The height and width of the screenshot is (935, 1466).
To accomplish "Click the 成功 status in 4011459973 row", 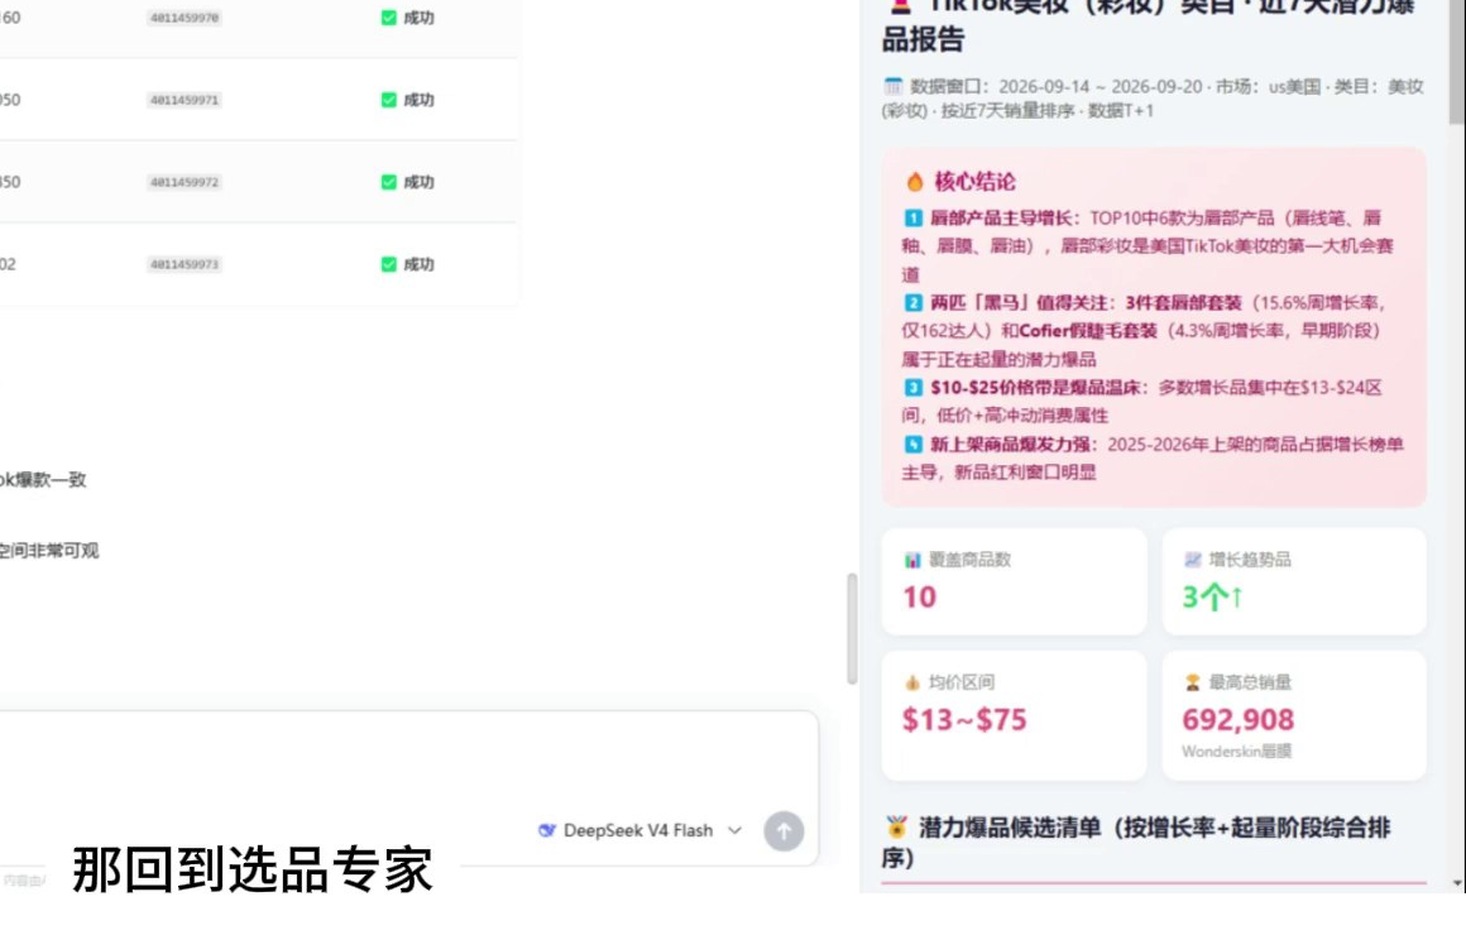I will pos(419,264).
